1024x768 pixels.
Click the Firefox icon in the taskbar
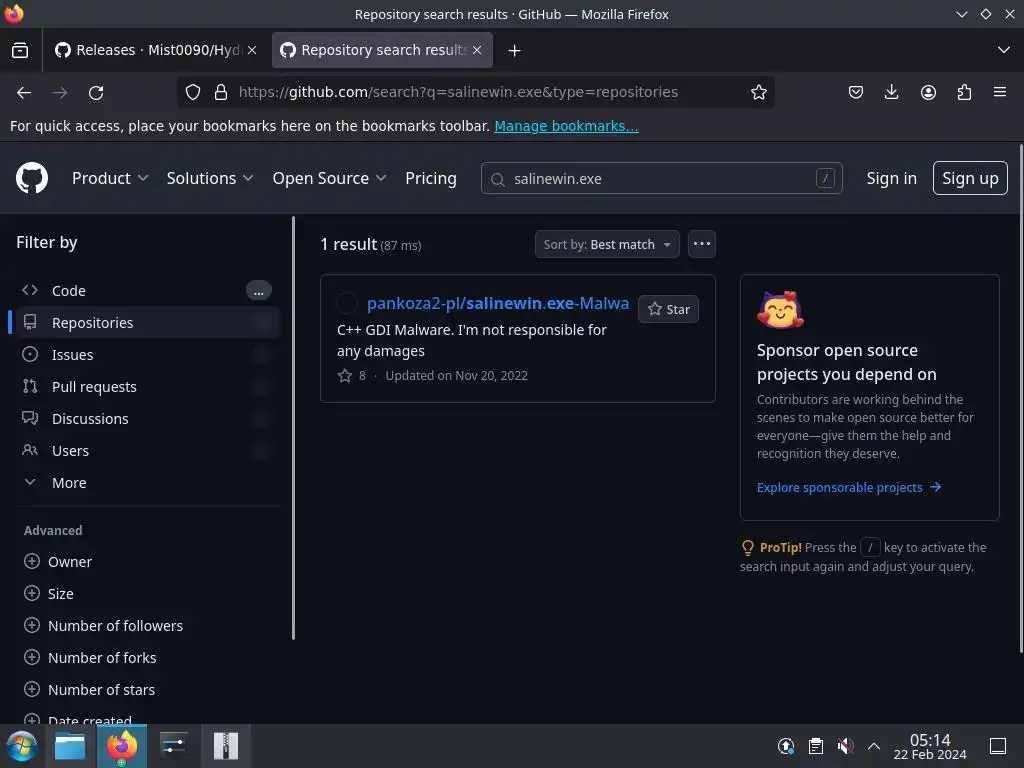click(x=121, y=746)
